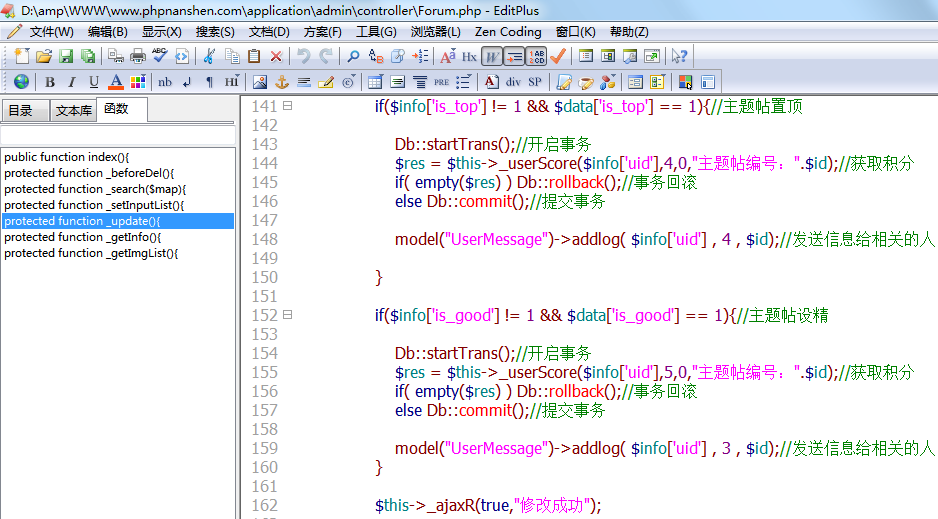This screenshot has height=519, width=938.
Task: Insert PRE preformatted tag
Action: (x=441, y=82)
